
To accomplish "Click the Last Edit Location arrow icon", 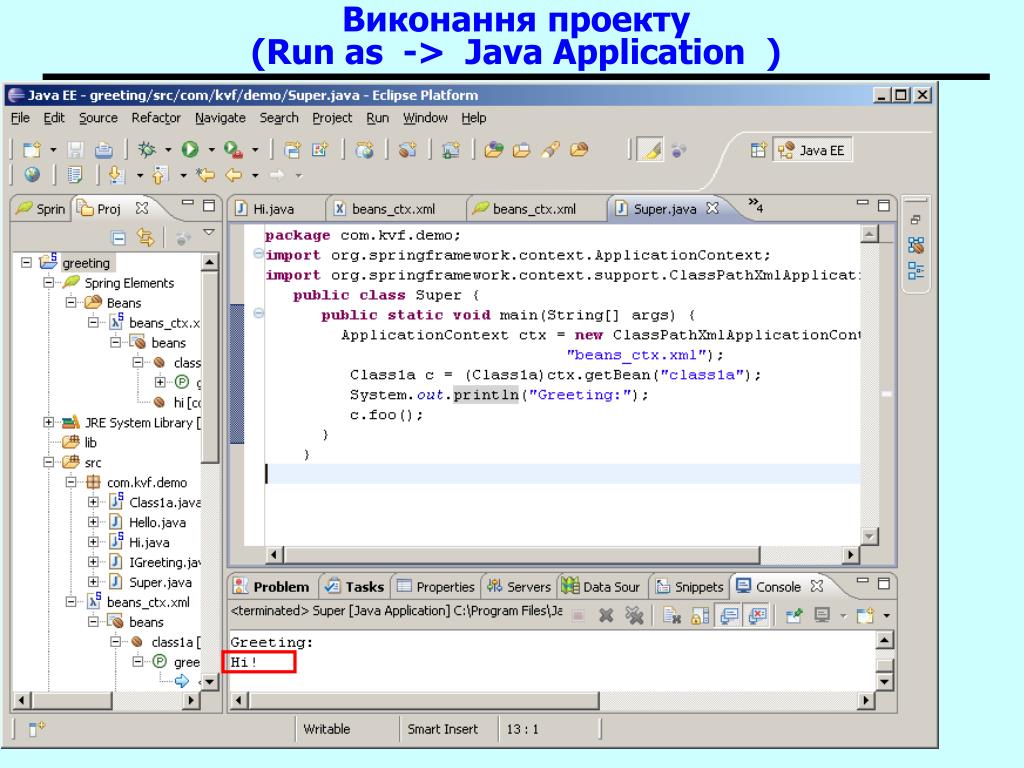I will 206,175.
